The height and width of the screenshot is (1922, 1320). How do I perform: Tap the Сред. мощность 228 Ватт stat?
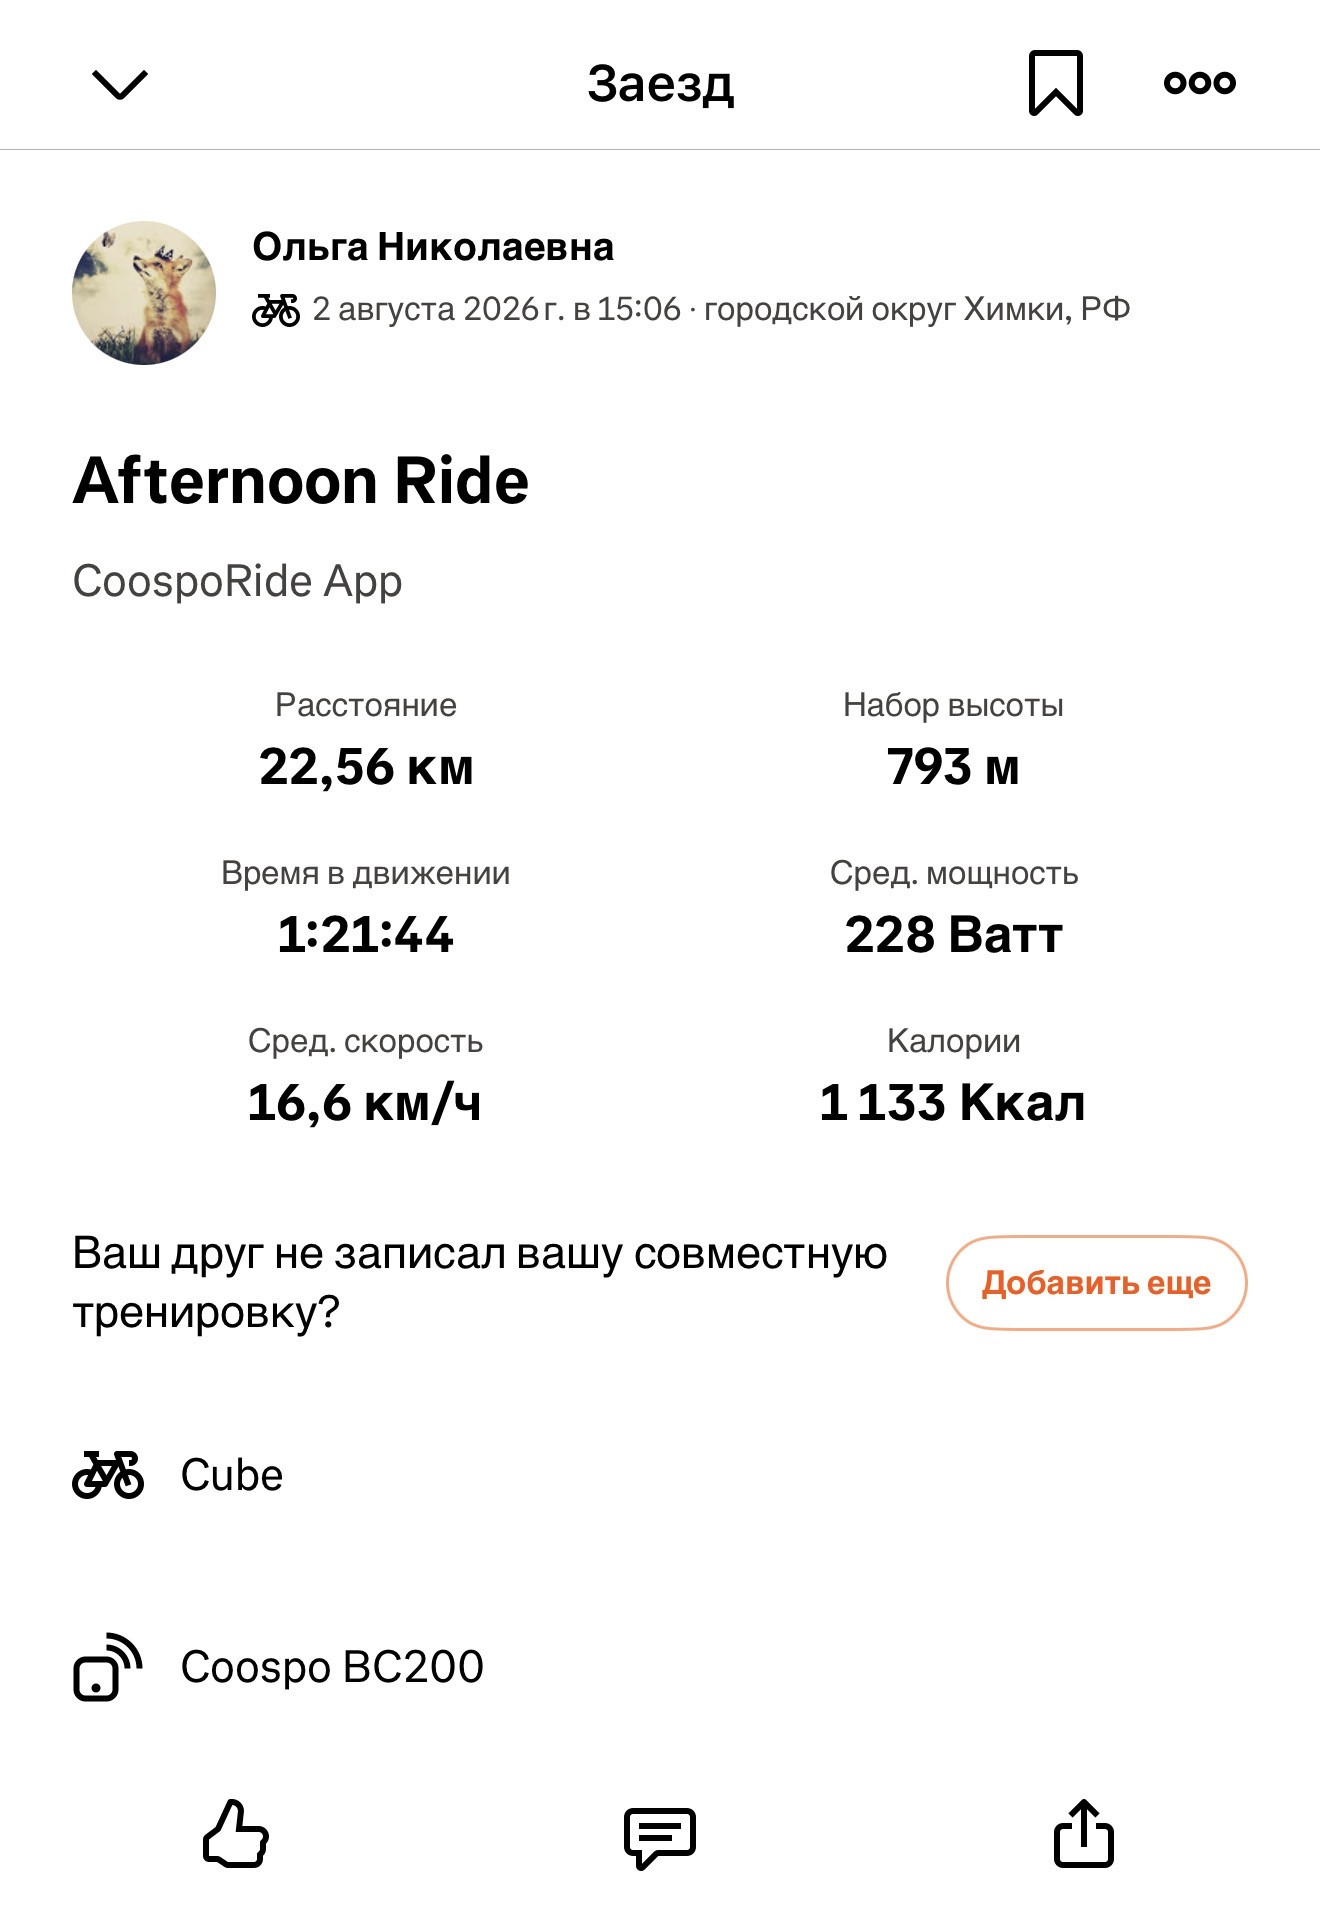(x=954, y=908)
